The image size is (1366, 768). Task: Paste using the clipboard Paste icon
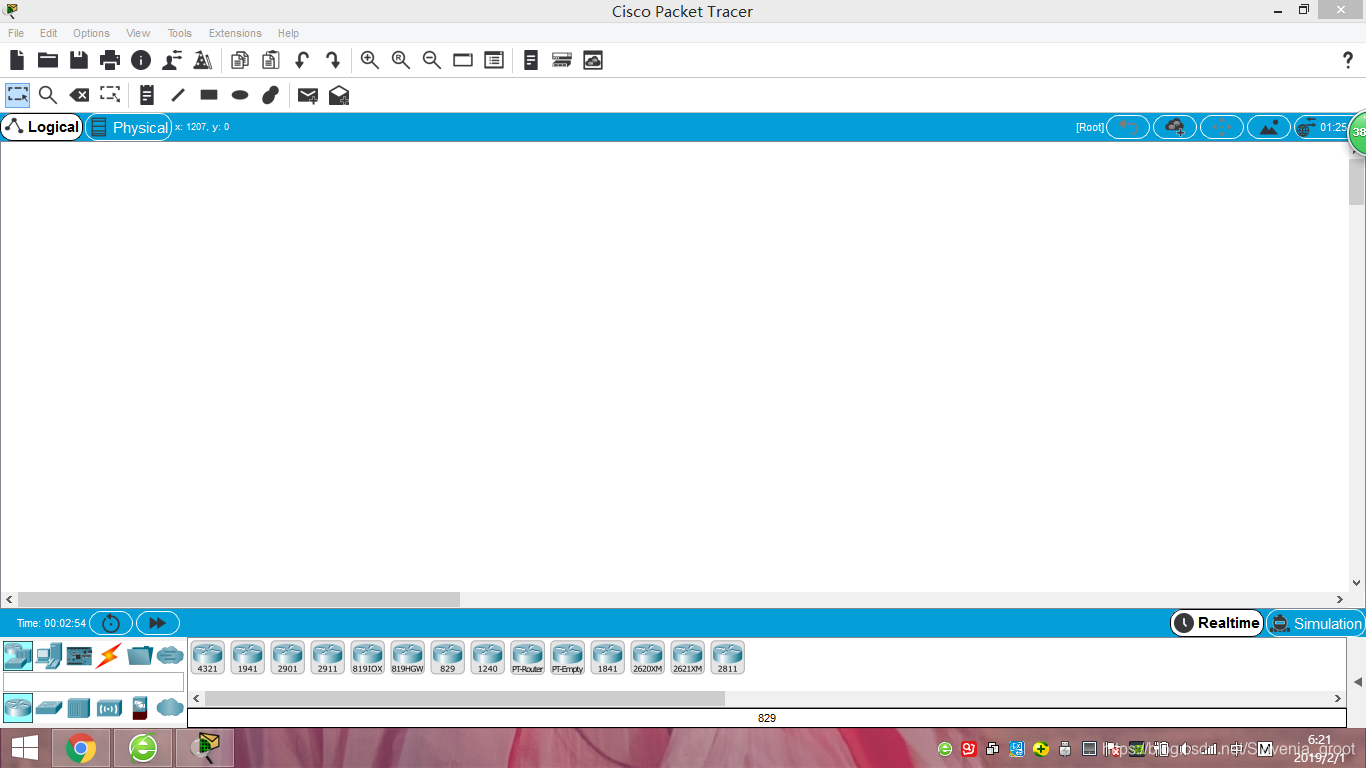(271, 60)
